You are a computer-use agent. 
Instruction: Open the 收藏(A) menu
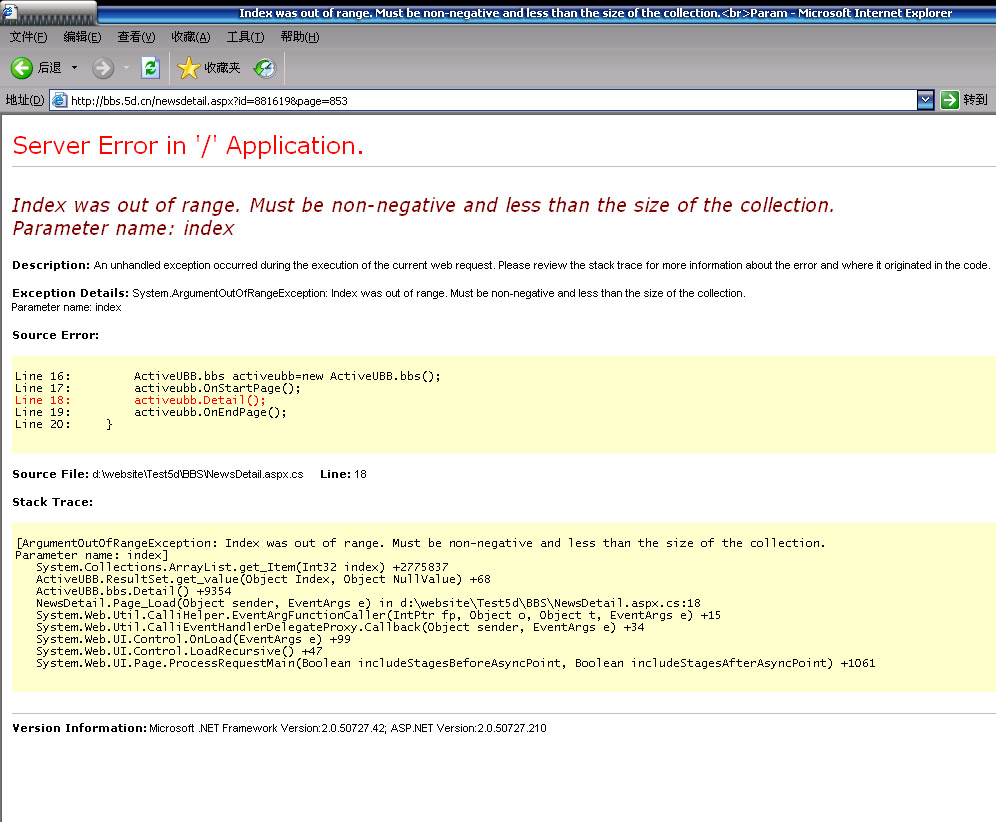[191, 37]
